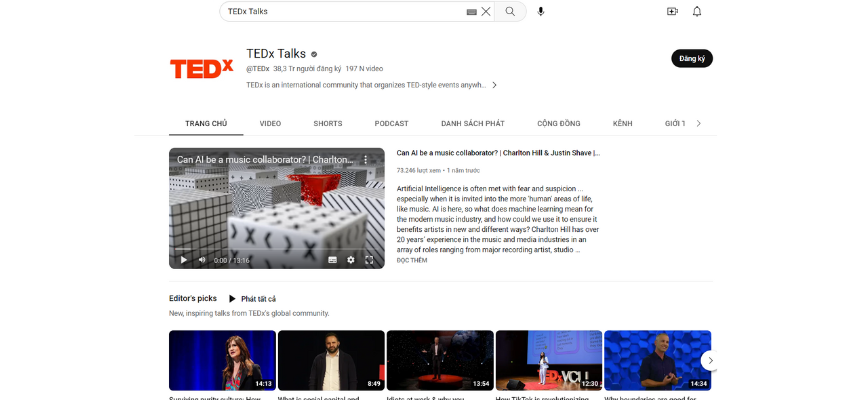
Task: Open the 'Can AI be a music collaborator?' title link
Action: 498,153
